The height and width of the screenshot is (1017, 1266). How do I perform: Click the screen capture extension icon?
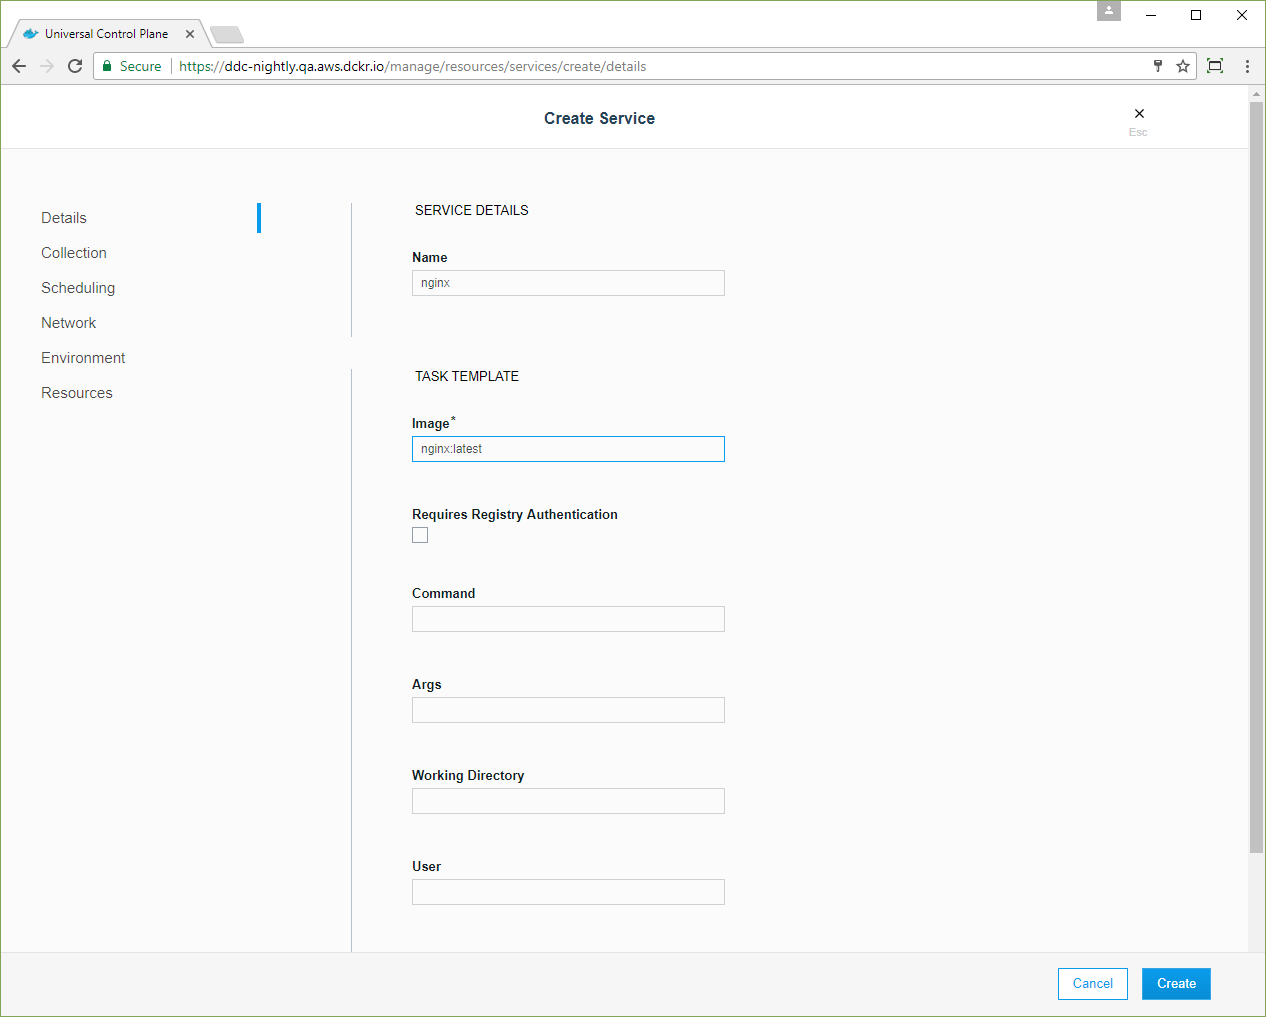pyautogui.click(x=1215, y=66)
